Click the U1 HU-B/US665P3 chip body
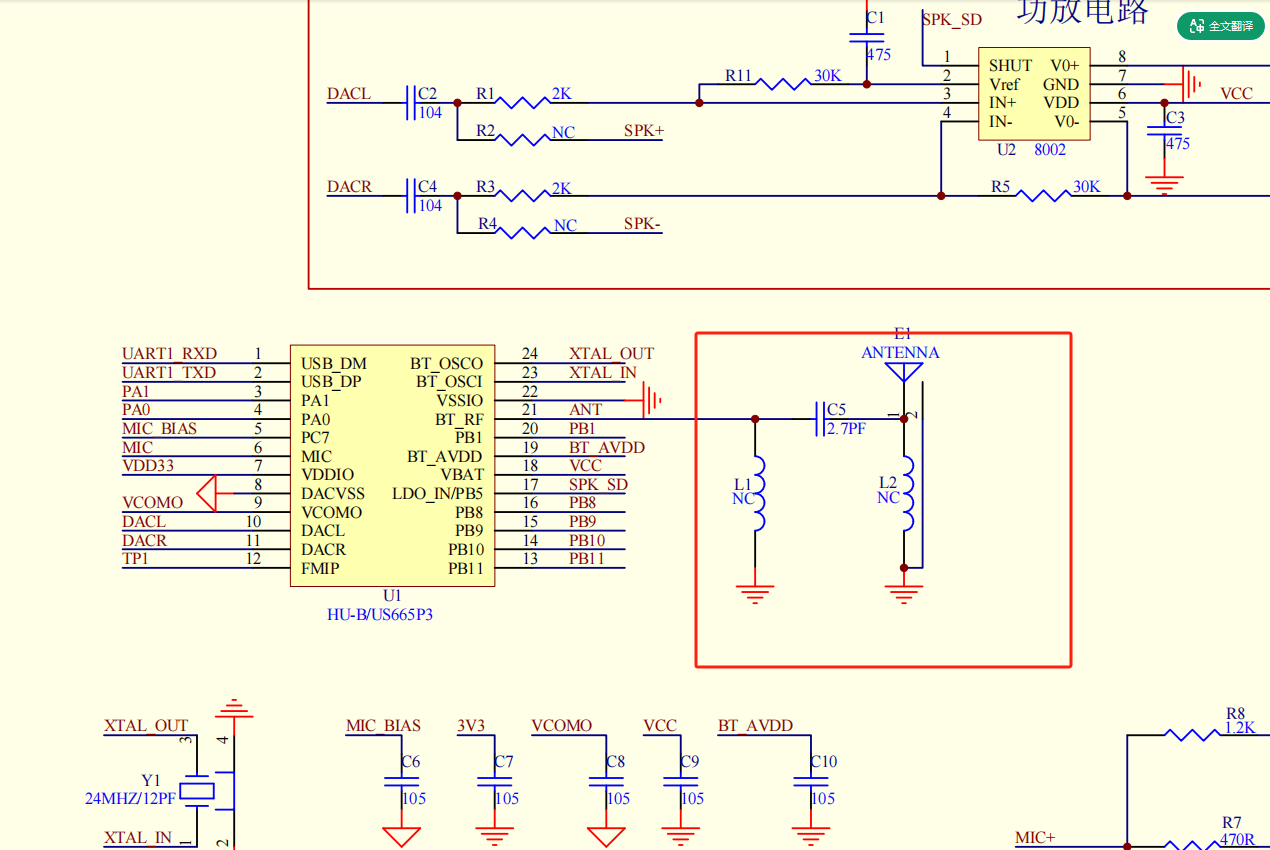 (392, 466)
